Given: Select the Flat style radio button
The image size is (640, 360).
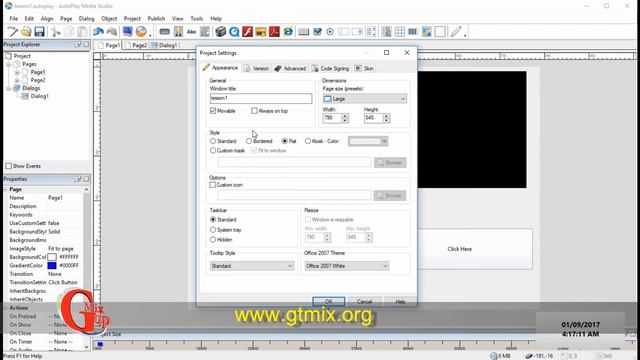Looking at the screenshot, I should coord(284,141).
